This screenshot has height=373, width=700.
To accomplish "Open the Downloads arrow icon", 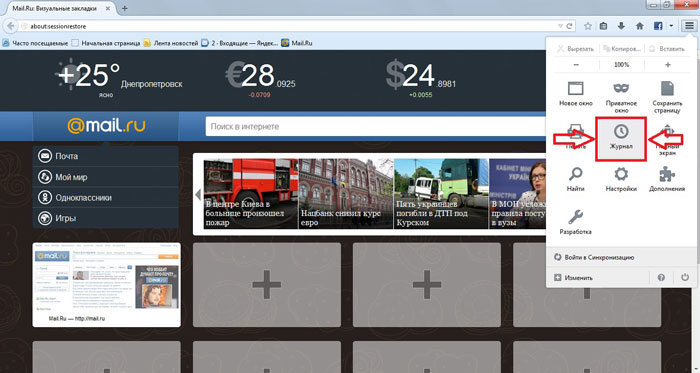I will pos(621,26).
